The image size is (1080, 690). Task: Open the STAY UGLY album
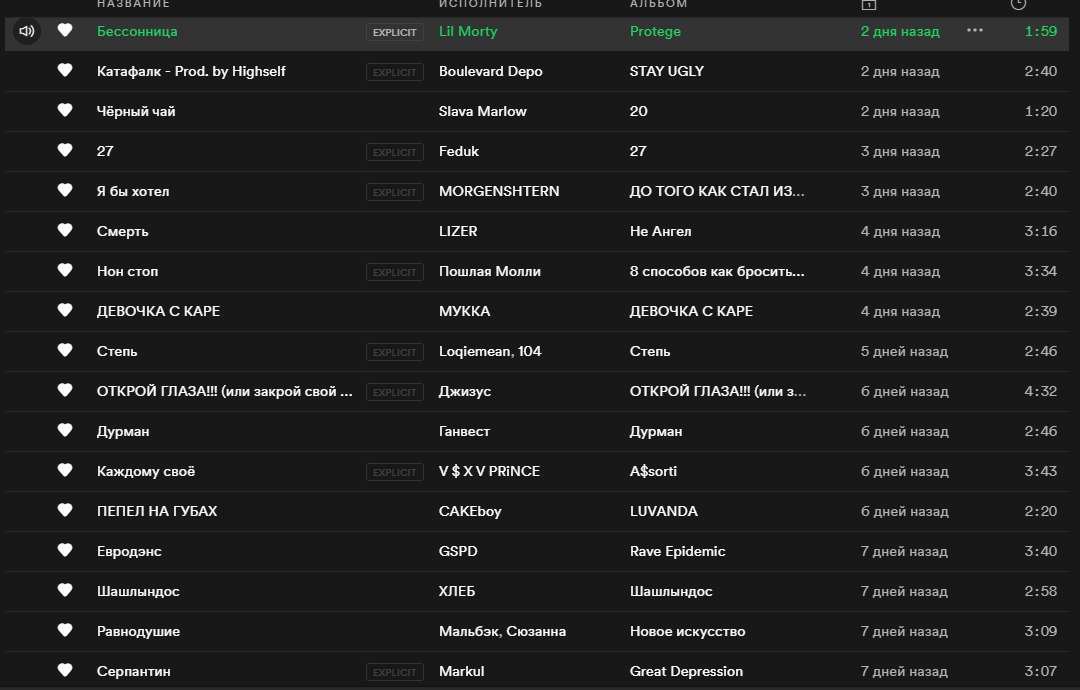click(667, 72)
